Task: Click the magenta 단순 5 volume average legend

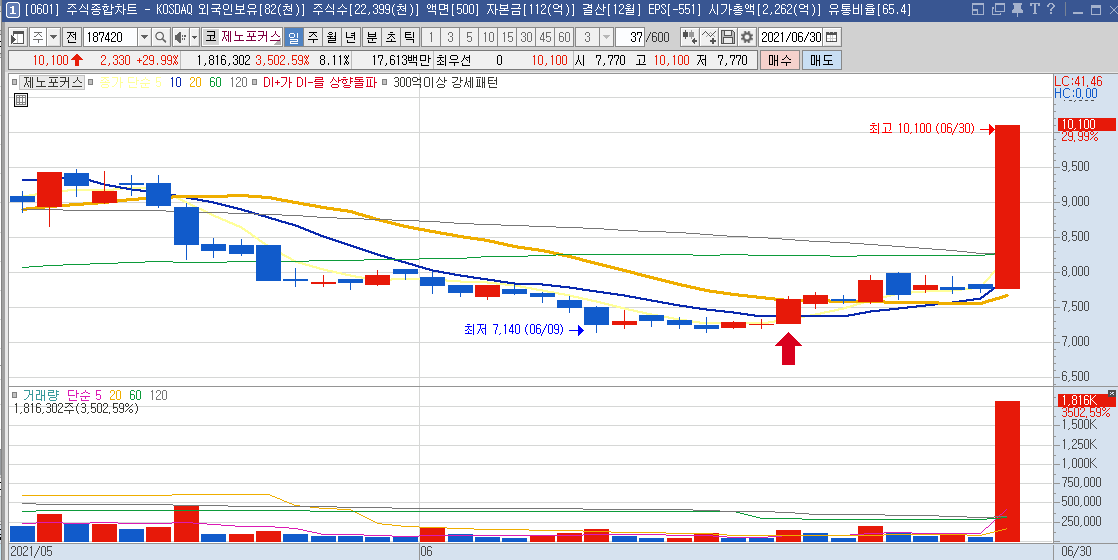Action: point(85,394)
